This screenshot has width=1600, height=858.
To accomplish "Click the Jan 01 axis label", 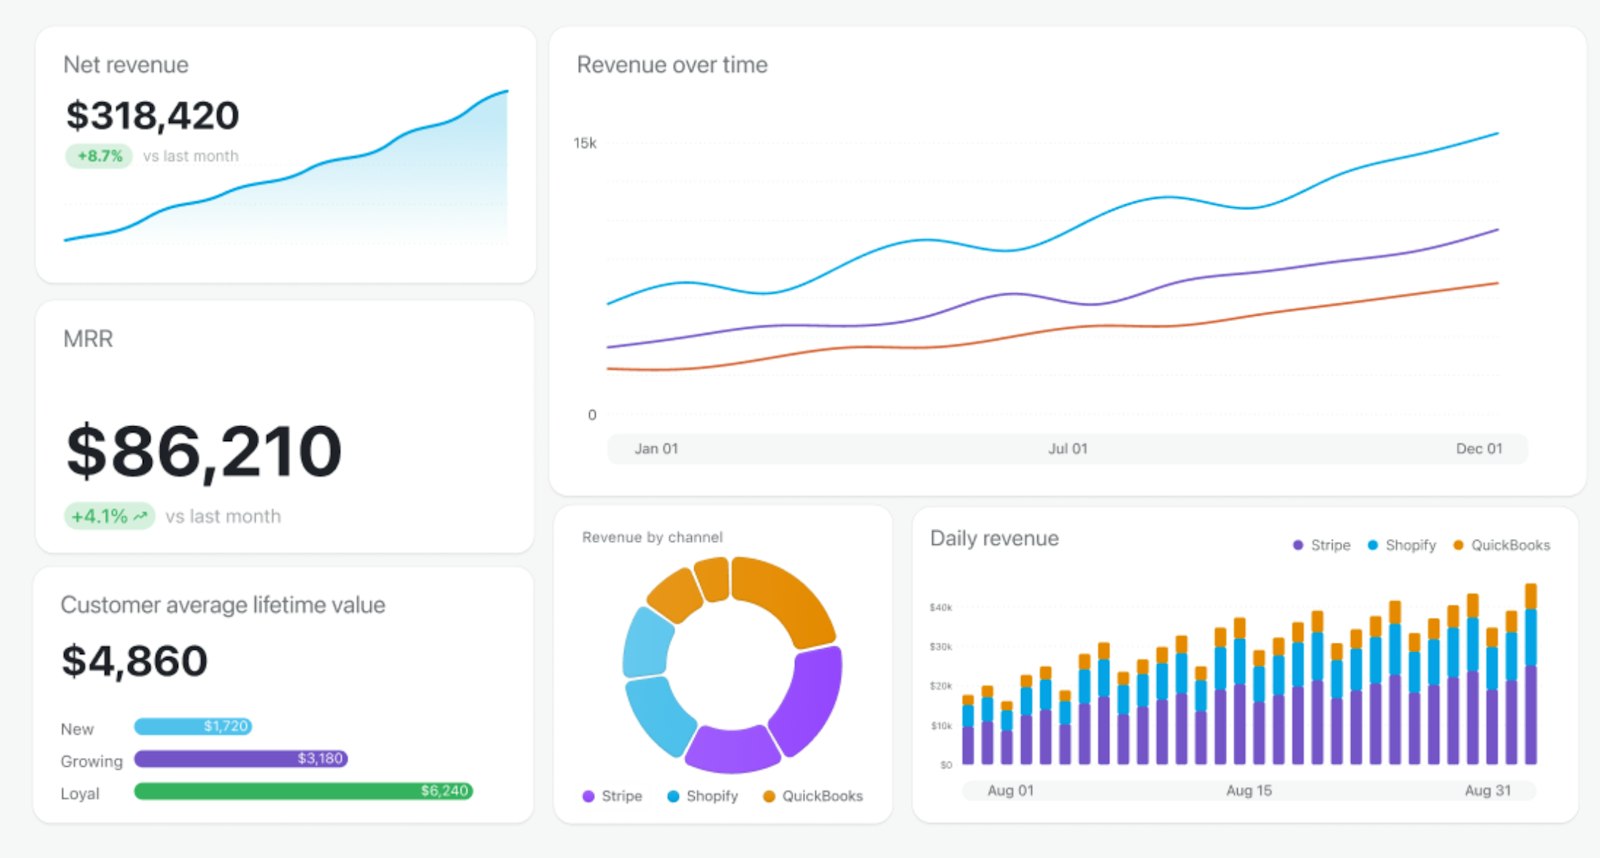I will pos(656,449).
